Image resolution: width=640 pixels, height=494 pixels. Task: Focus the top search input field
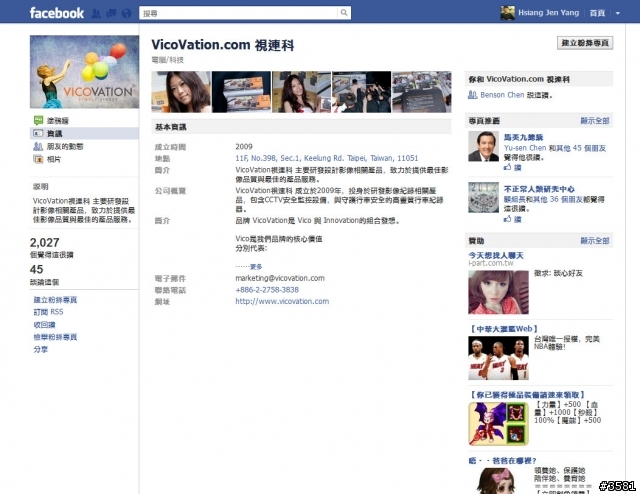239,13
